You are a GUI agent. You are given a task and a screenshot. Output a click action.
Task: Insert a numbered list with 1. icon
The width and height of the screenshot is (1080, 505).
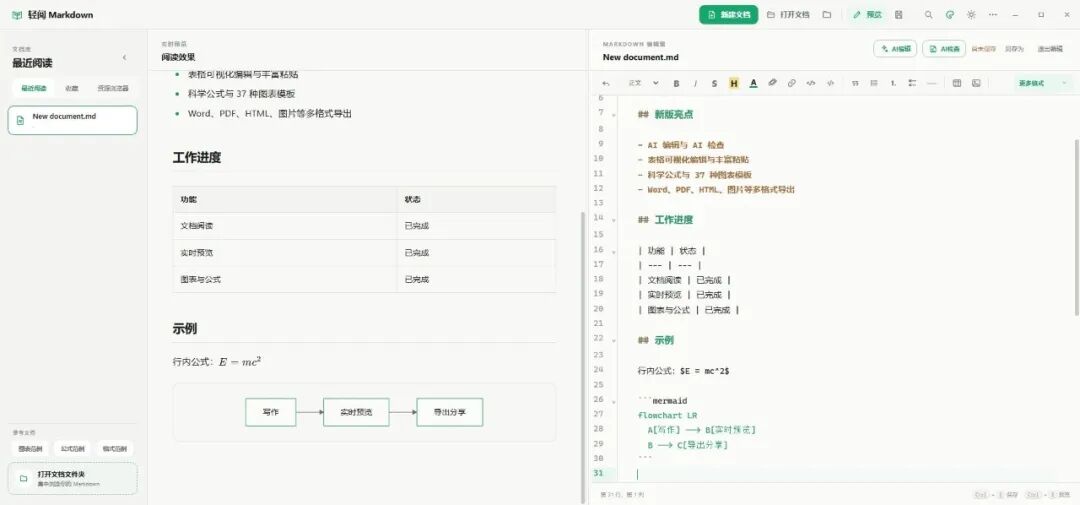(x=893, y=83)
